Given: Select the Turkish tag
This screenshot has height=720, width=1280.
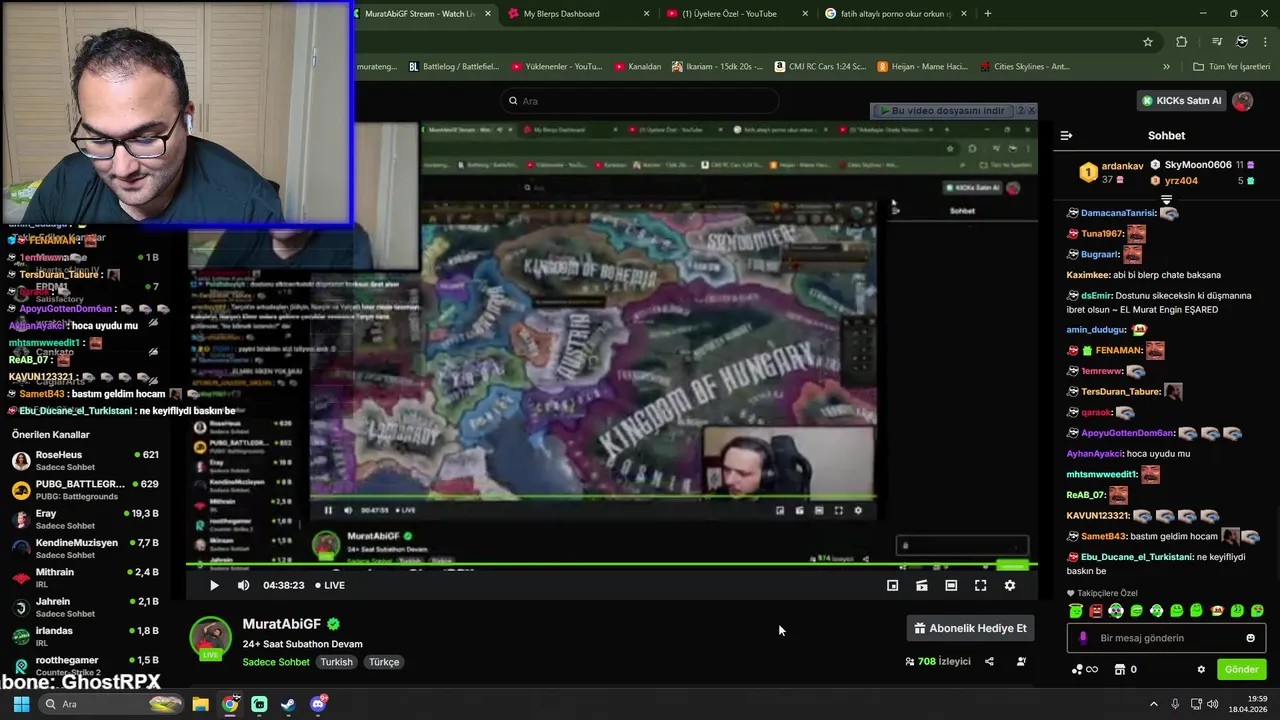Looking at the screenshot, I should coord(336,662).
